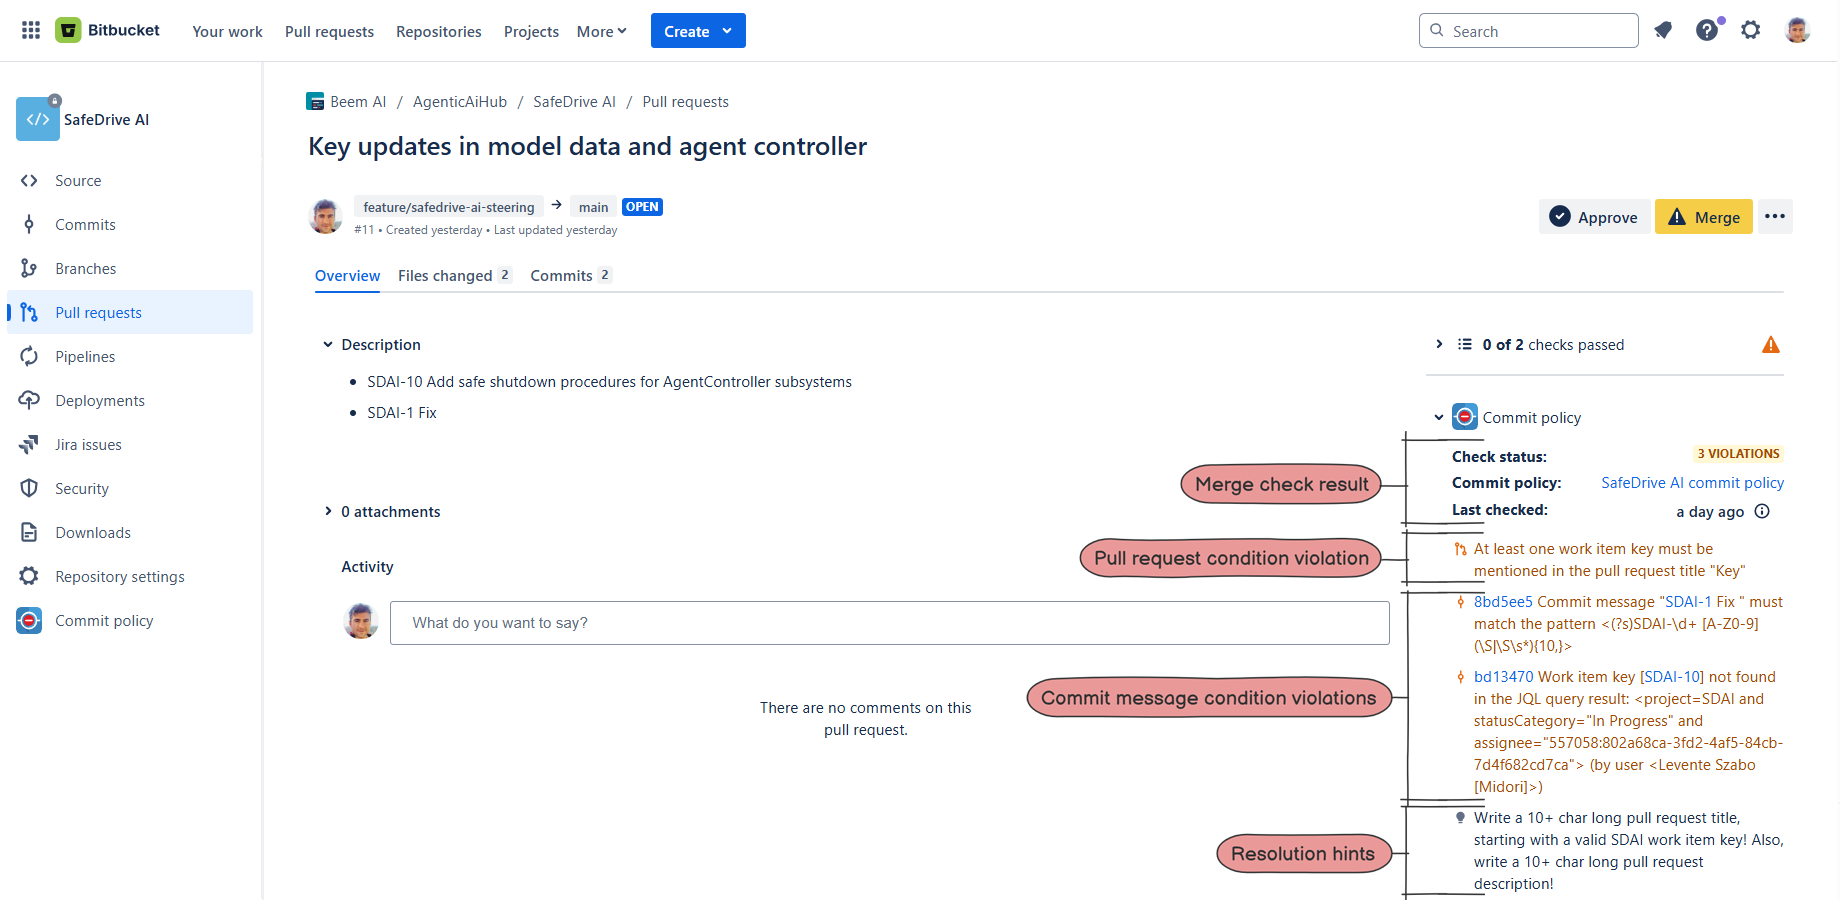Click the Source code icon in sidebar

[29, 181]
